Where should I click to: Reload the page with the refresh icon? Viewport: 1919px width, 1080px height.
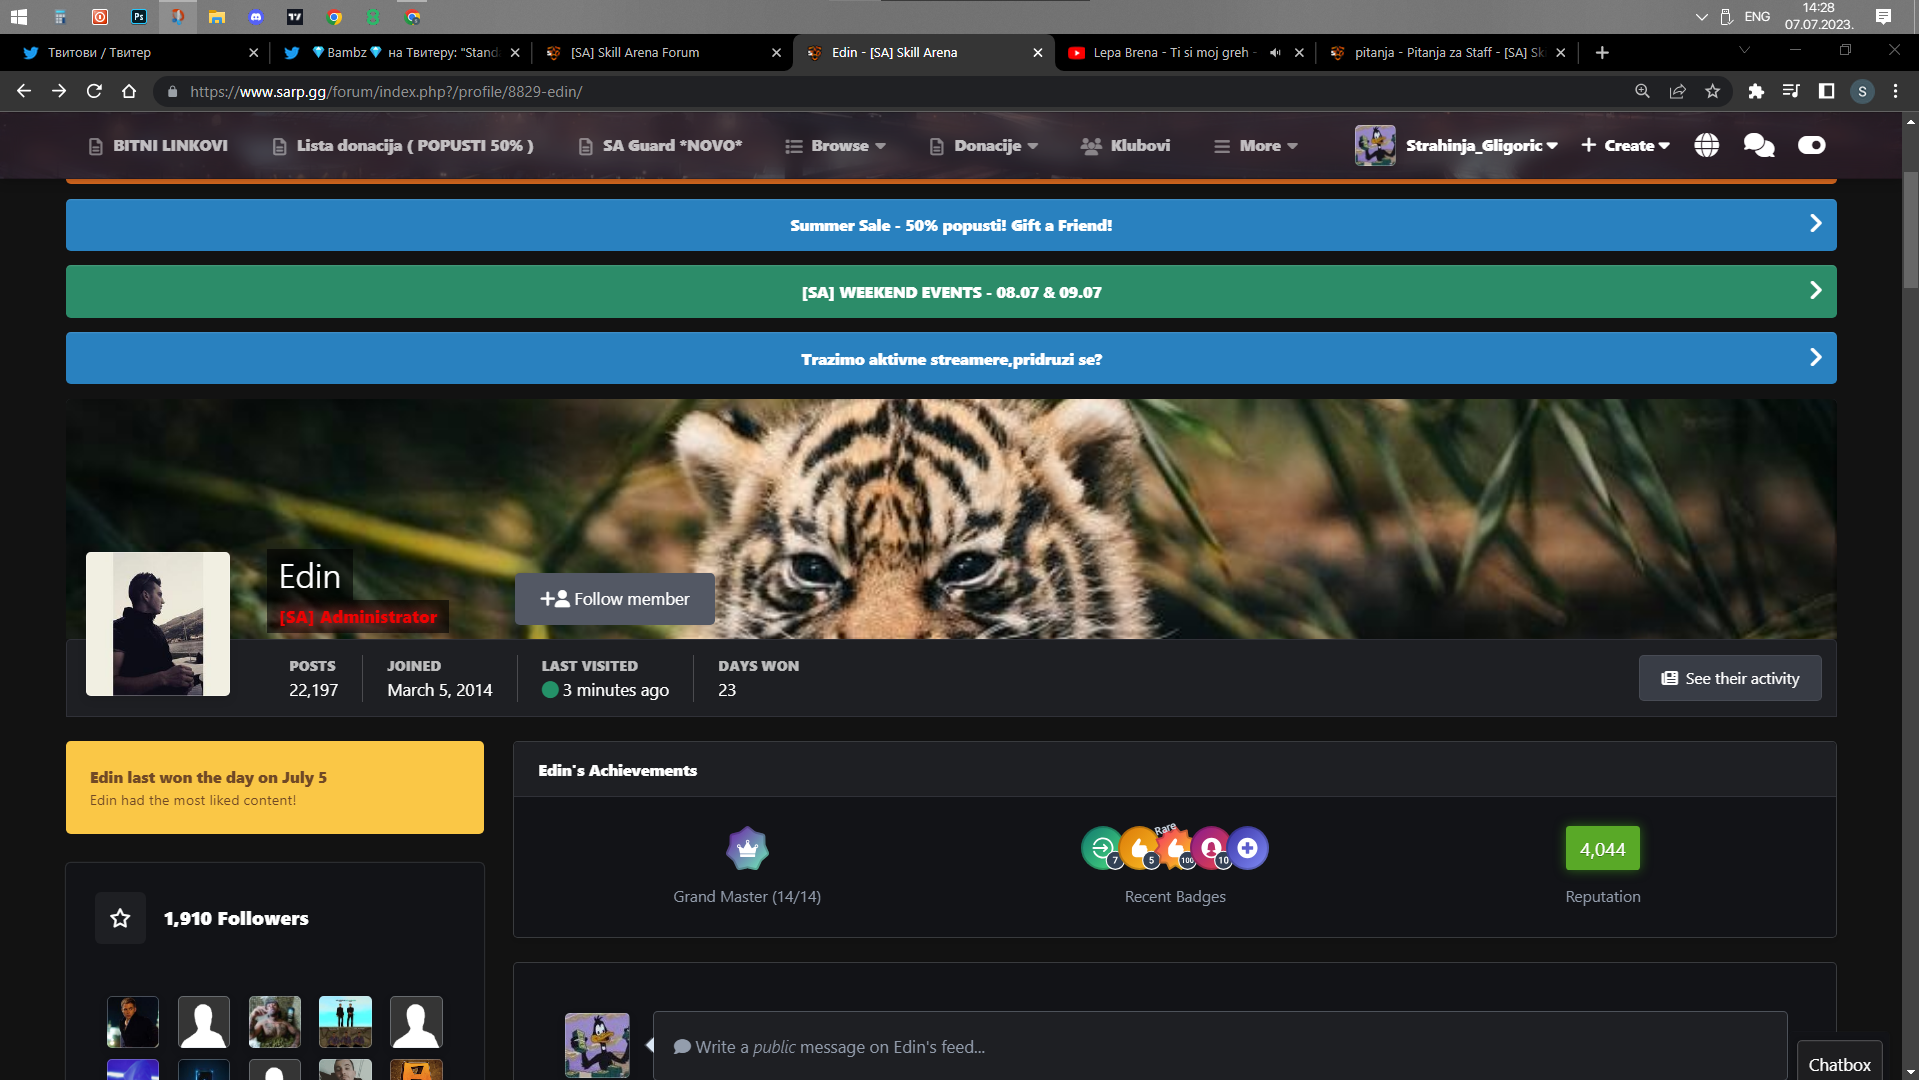[94, 91]
